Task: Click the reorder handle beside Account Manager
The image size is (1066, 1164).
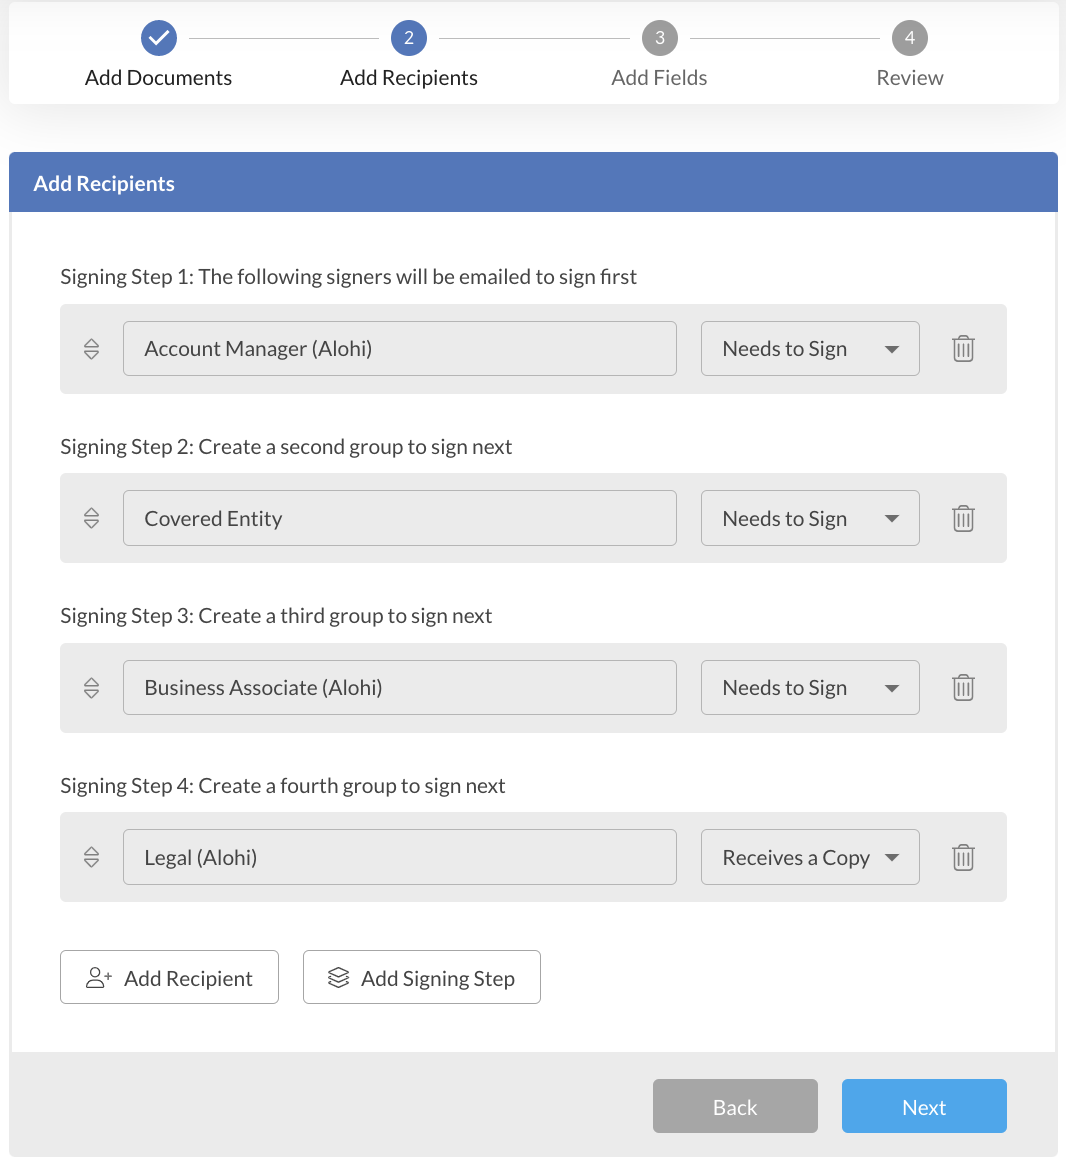Action: 91,348
